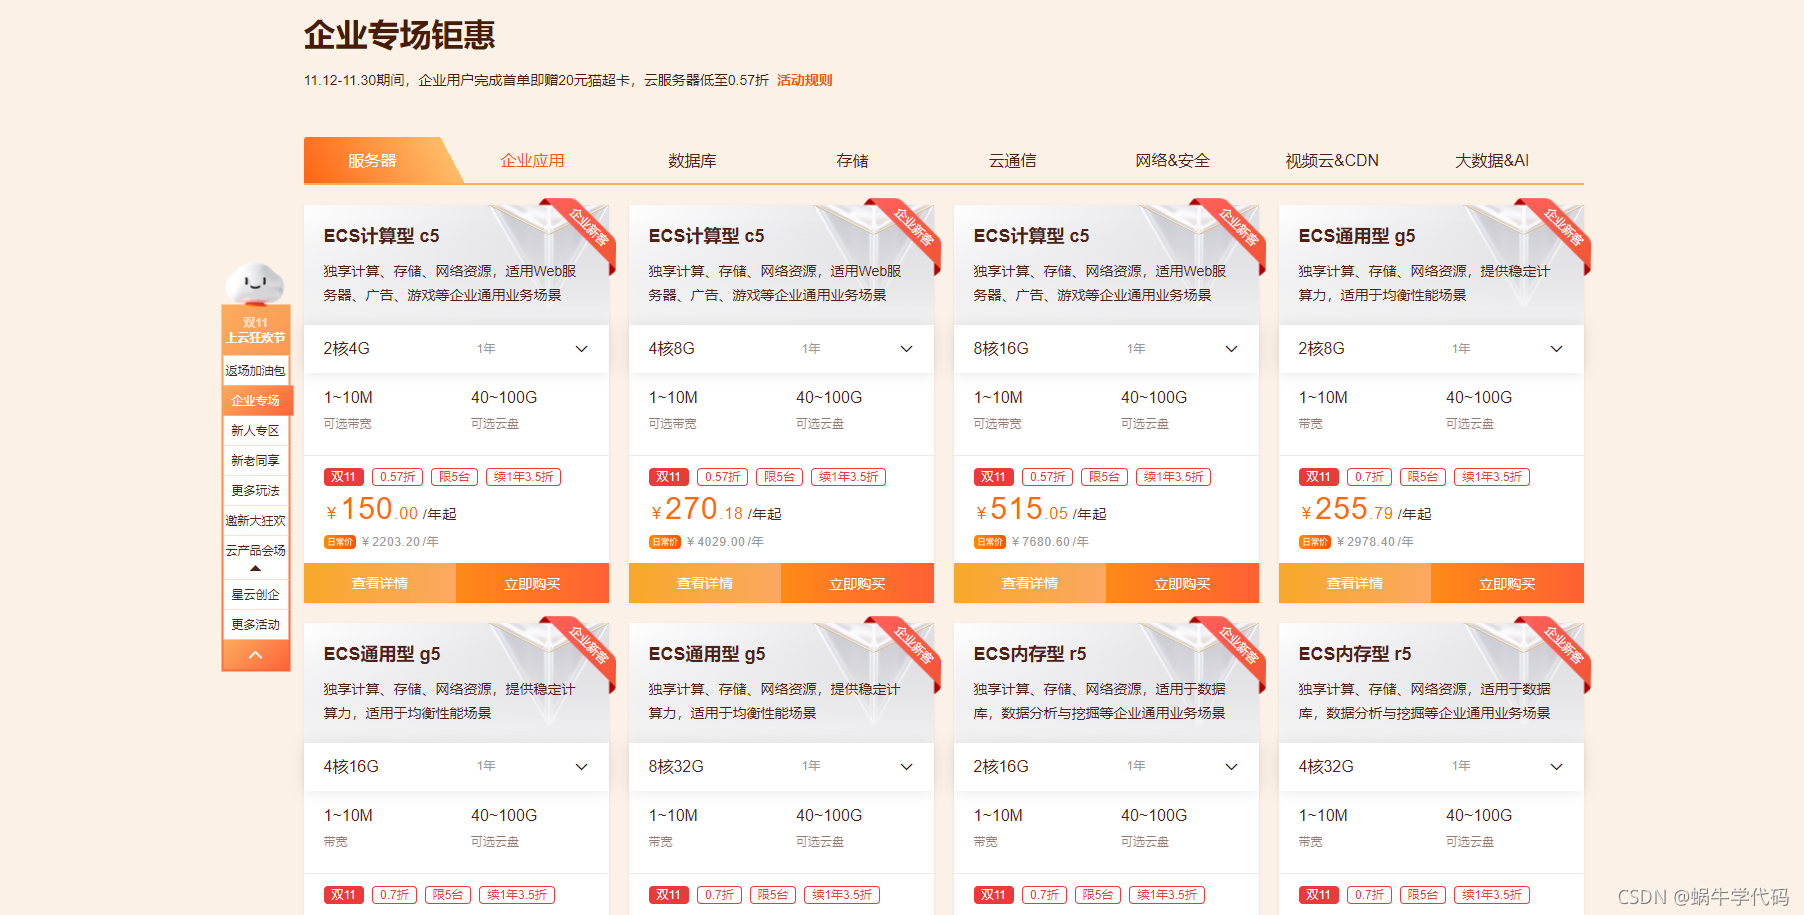Switch to the 数据库 tab
The height and width of the screenshot is (915, 1804).
point(692,160)
